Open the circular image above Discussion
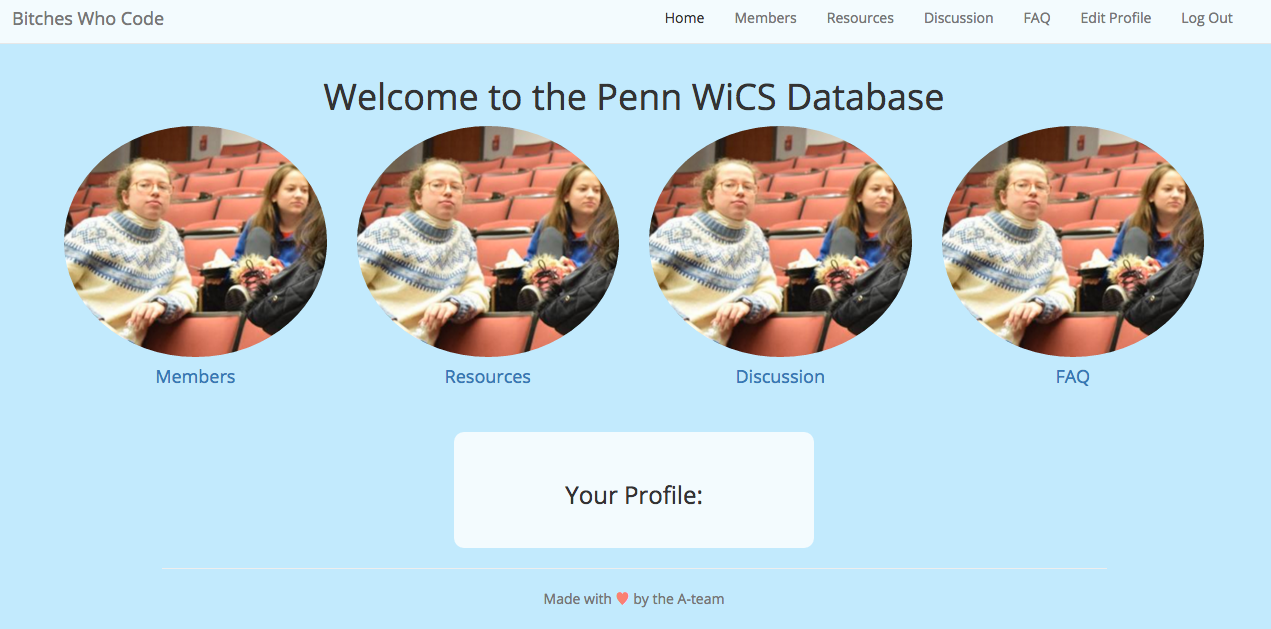1271x629 pixels. pos(780,241)
